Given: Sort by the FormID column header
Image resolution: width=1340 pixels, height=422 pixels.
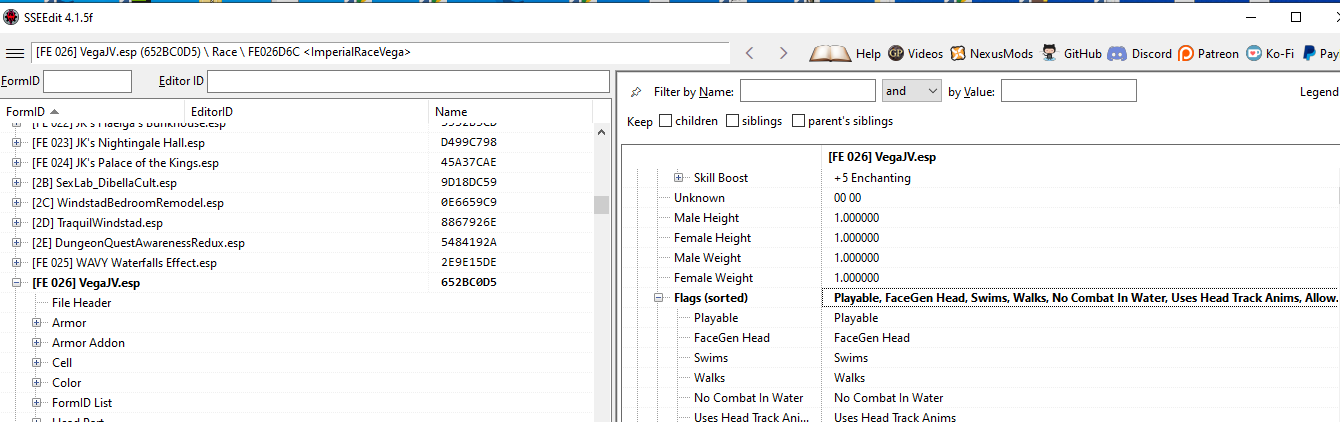Looking at the screenshot, I should (93, 112).
